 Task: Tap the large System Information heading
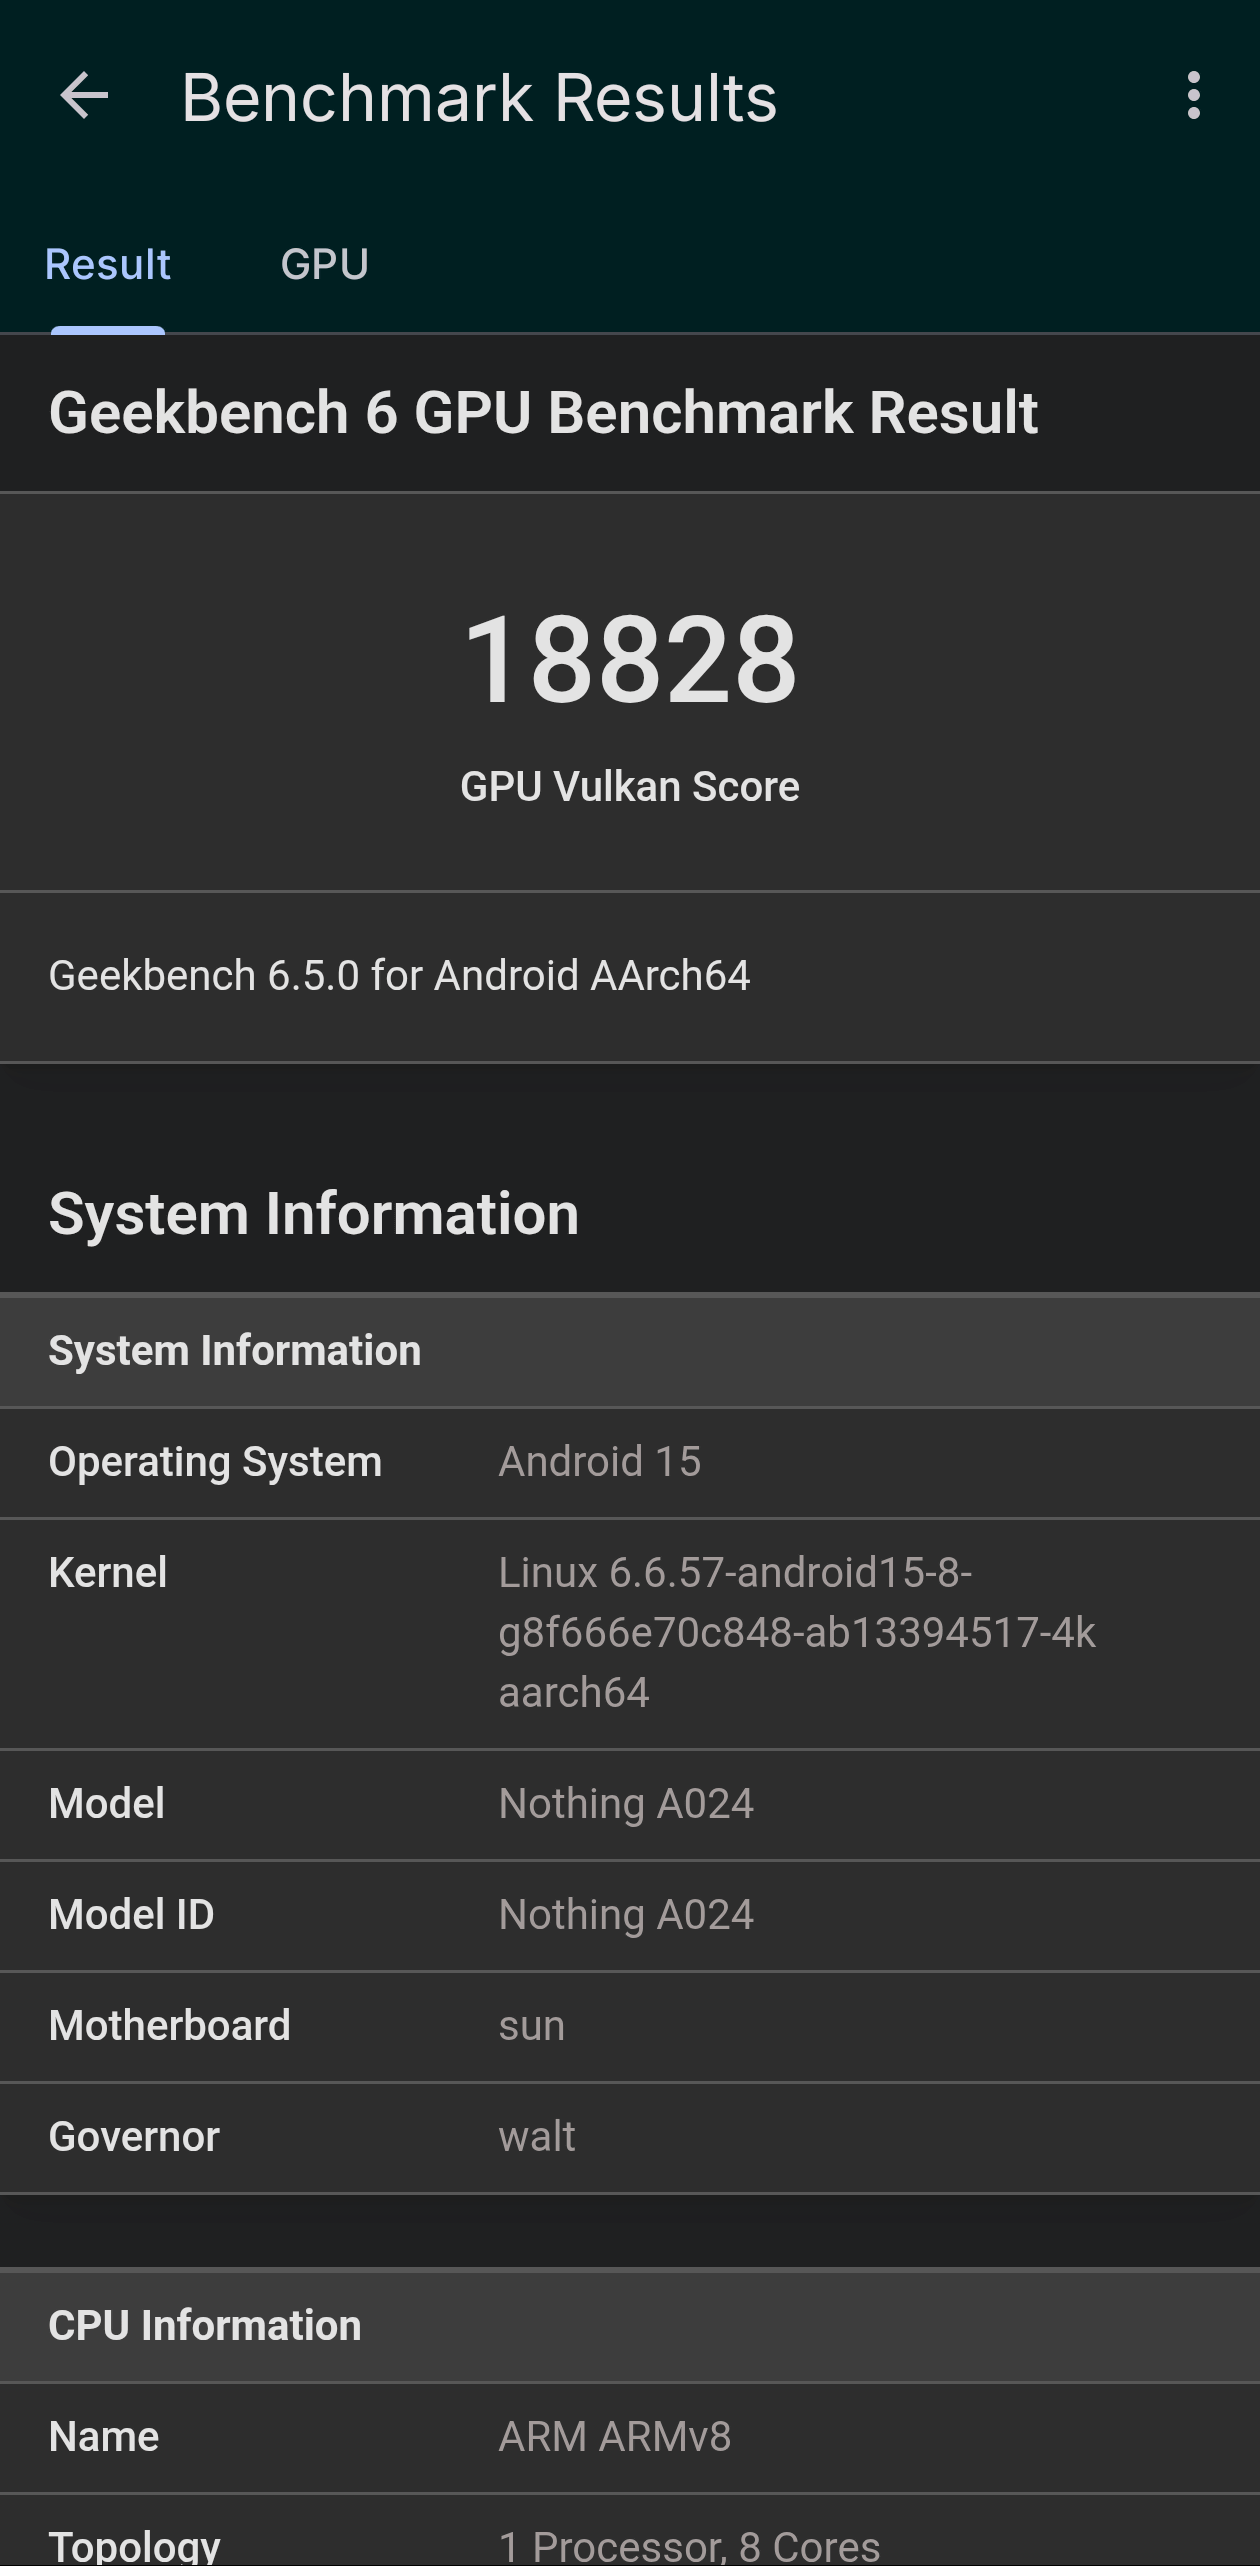point(314,1214)
